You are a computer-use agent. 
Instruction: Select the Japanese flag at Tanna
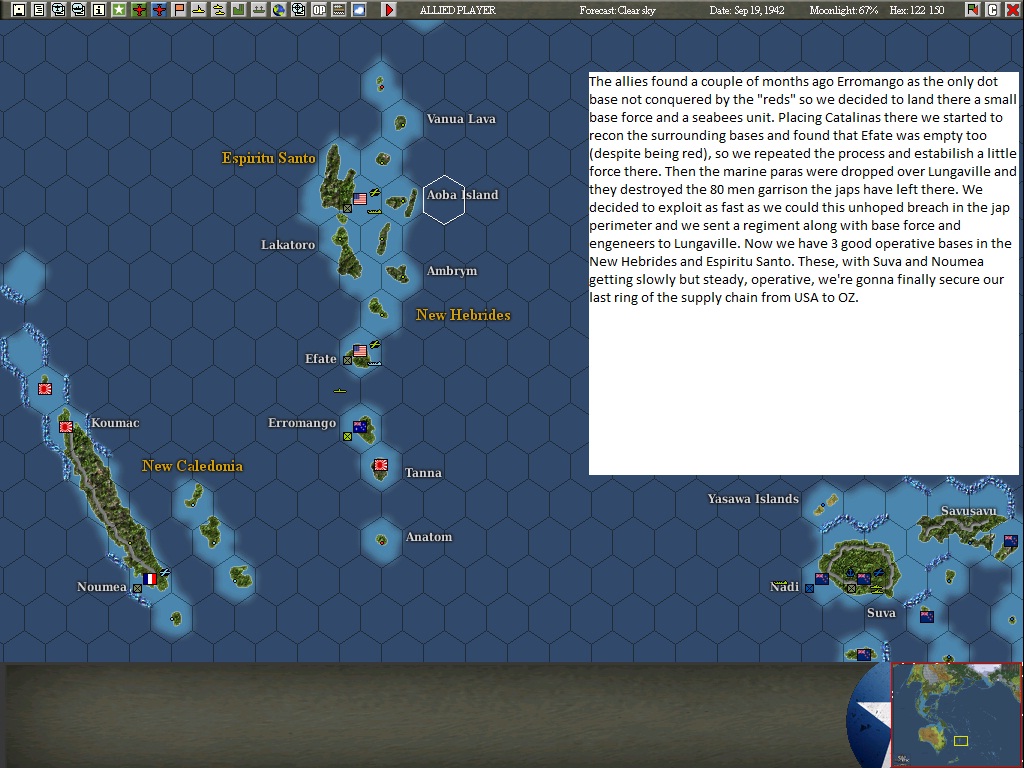click(x=381, y=465)
